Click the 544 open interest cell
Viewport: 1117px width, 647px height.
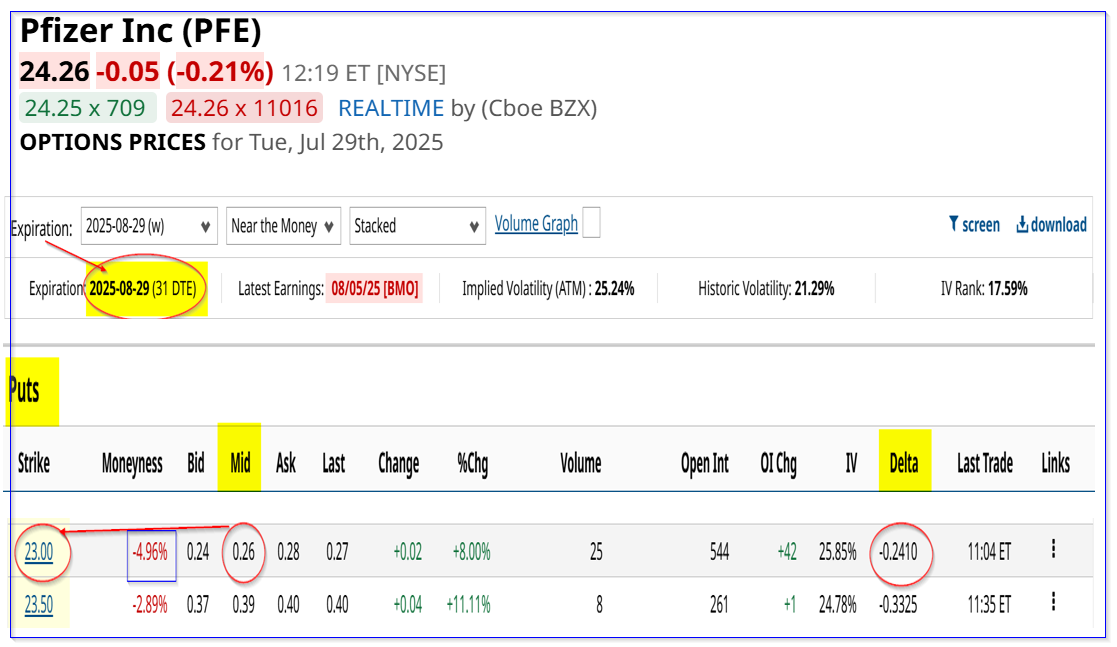pos(719,552)
